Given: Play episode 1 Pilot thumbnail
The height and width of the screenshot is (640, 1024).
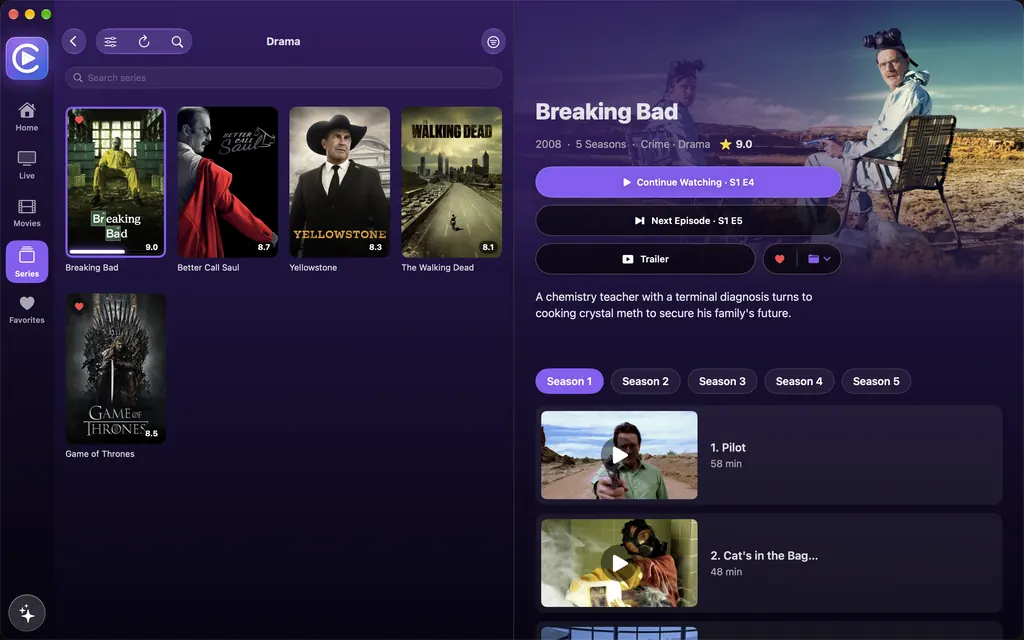Looking at the screenshot, I should point(619,455).
